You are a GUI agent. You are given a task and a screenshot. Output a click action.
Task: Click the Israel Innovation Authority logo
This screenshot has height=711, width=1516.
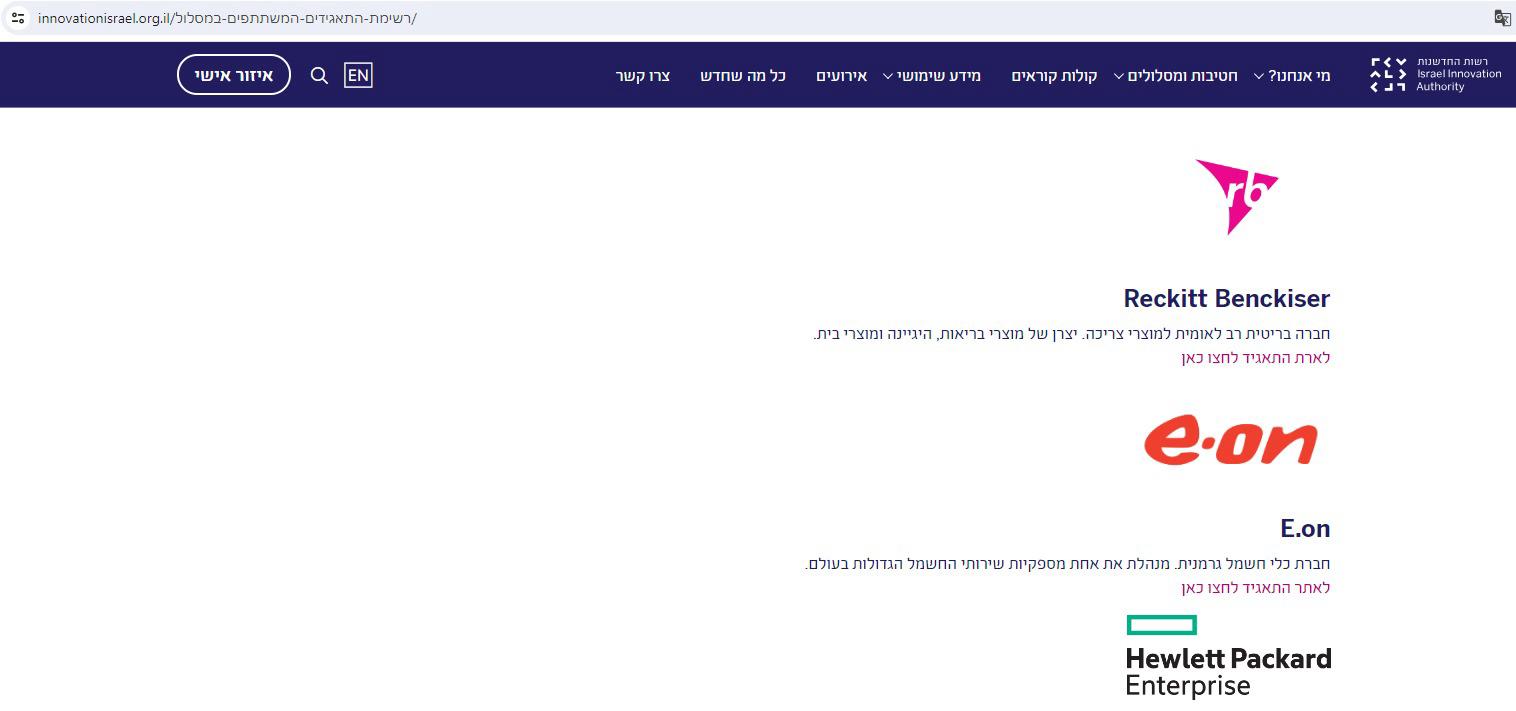1435,74
